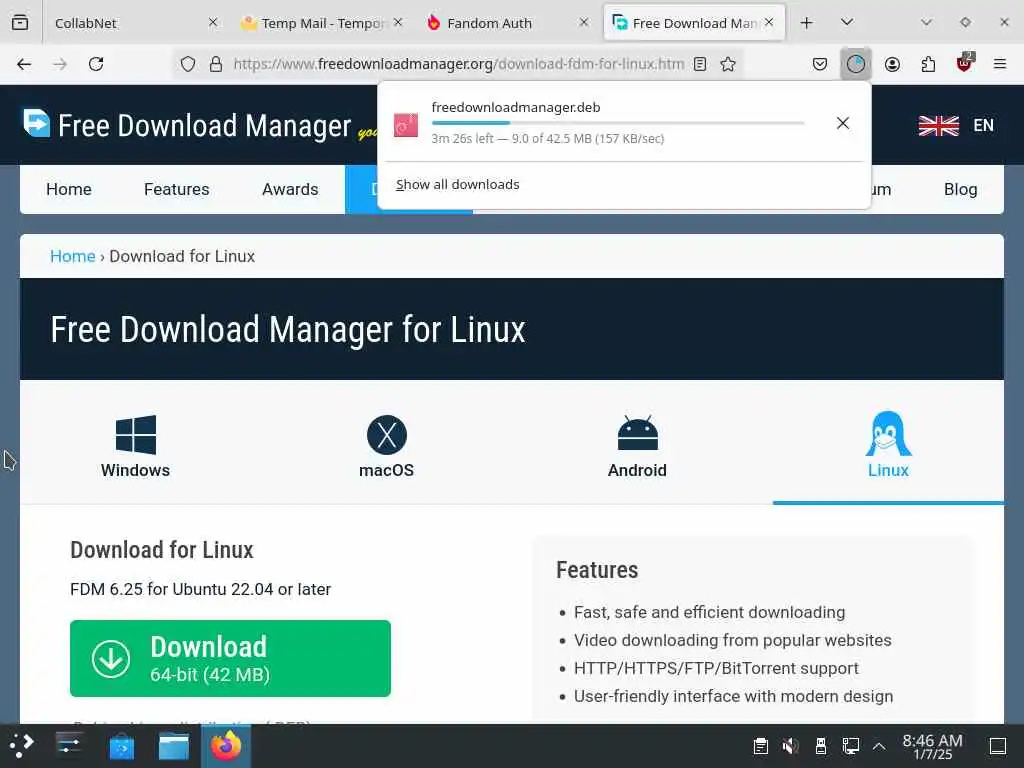
Task: Switch to the Temp Mail tab
Action: 322,23
